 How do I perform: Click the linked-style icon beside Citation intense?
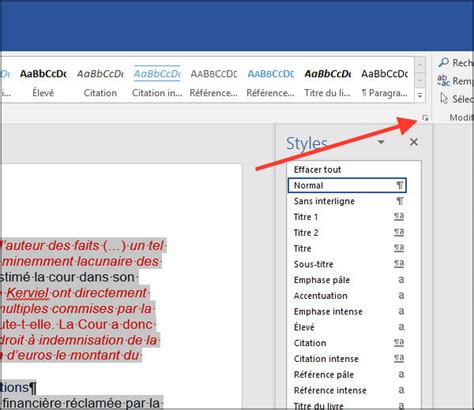pos(399,359)
